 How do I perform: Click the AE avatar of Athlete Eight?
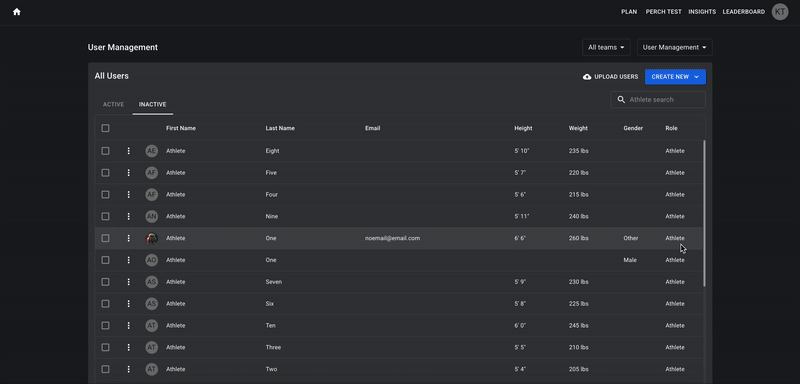click(x=152, y=151)
